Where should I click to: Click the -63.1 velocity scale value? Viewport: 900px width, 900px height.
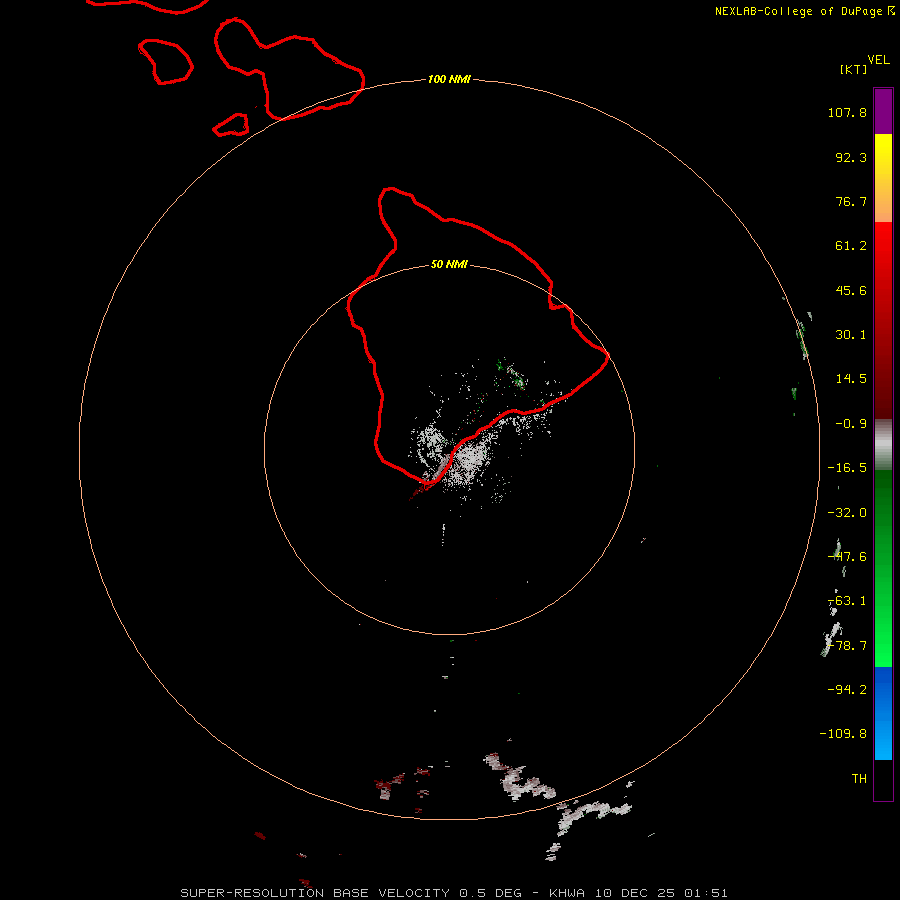847,601
